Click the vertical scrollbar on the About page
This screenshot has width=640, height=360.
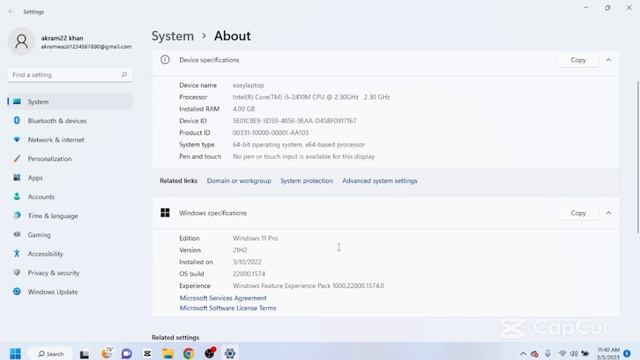(x=638, y=157)
